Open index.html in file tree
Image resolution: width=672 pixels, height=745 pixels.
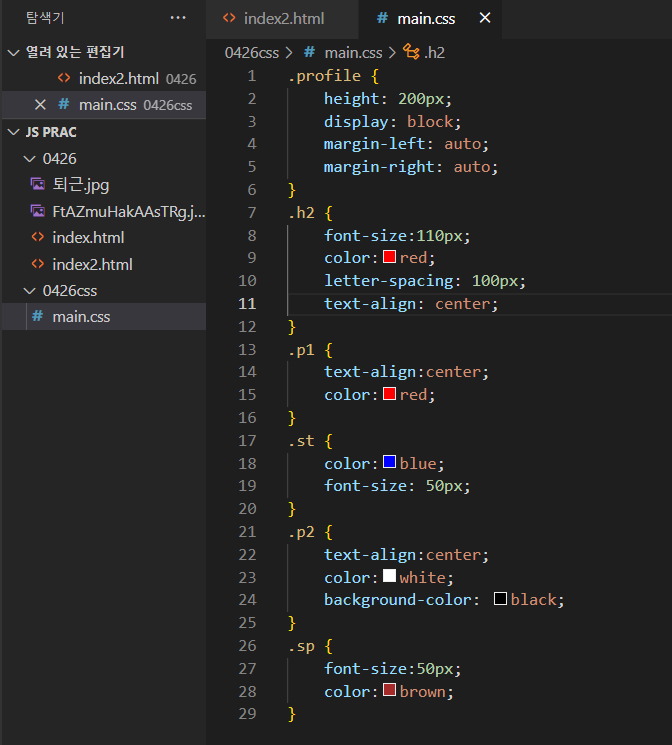104,238
